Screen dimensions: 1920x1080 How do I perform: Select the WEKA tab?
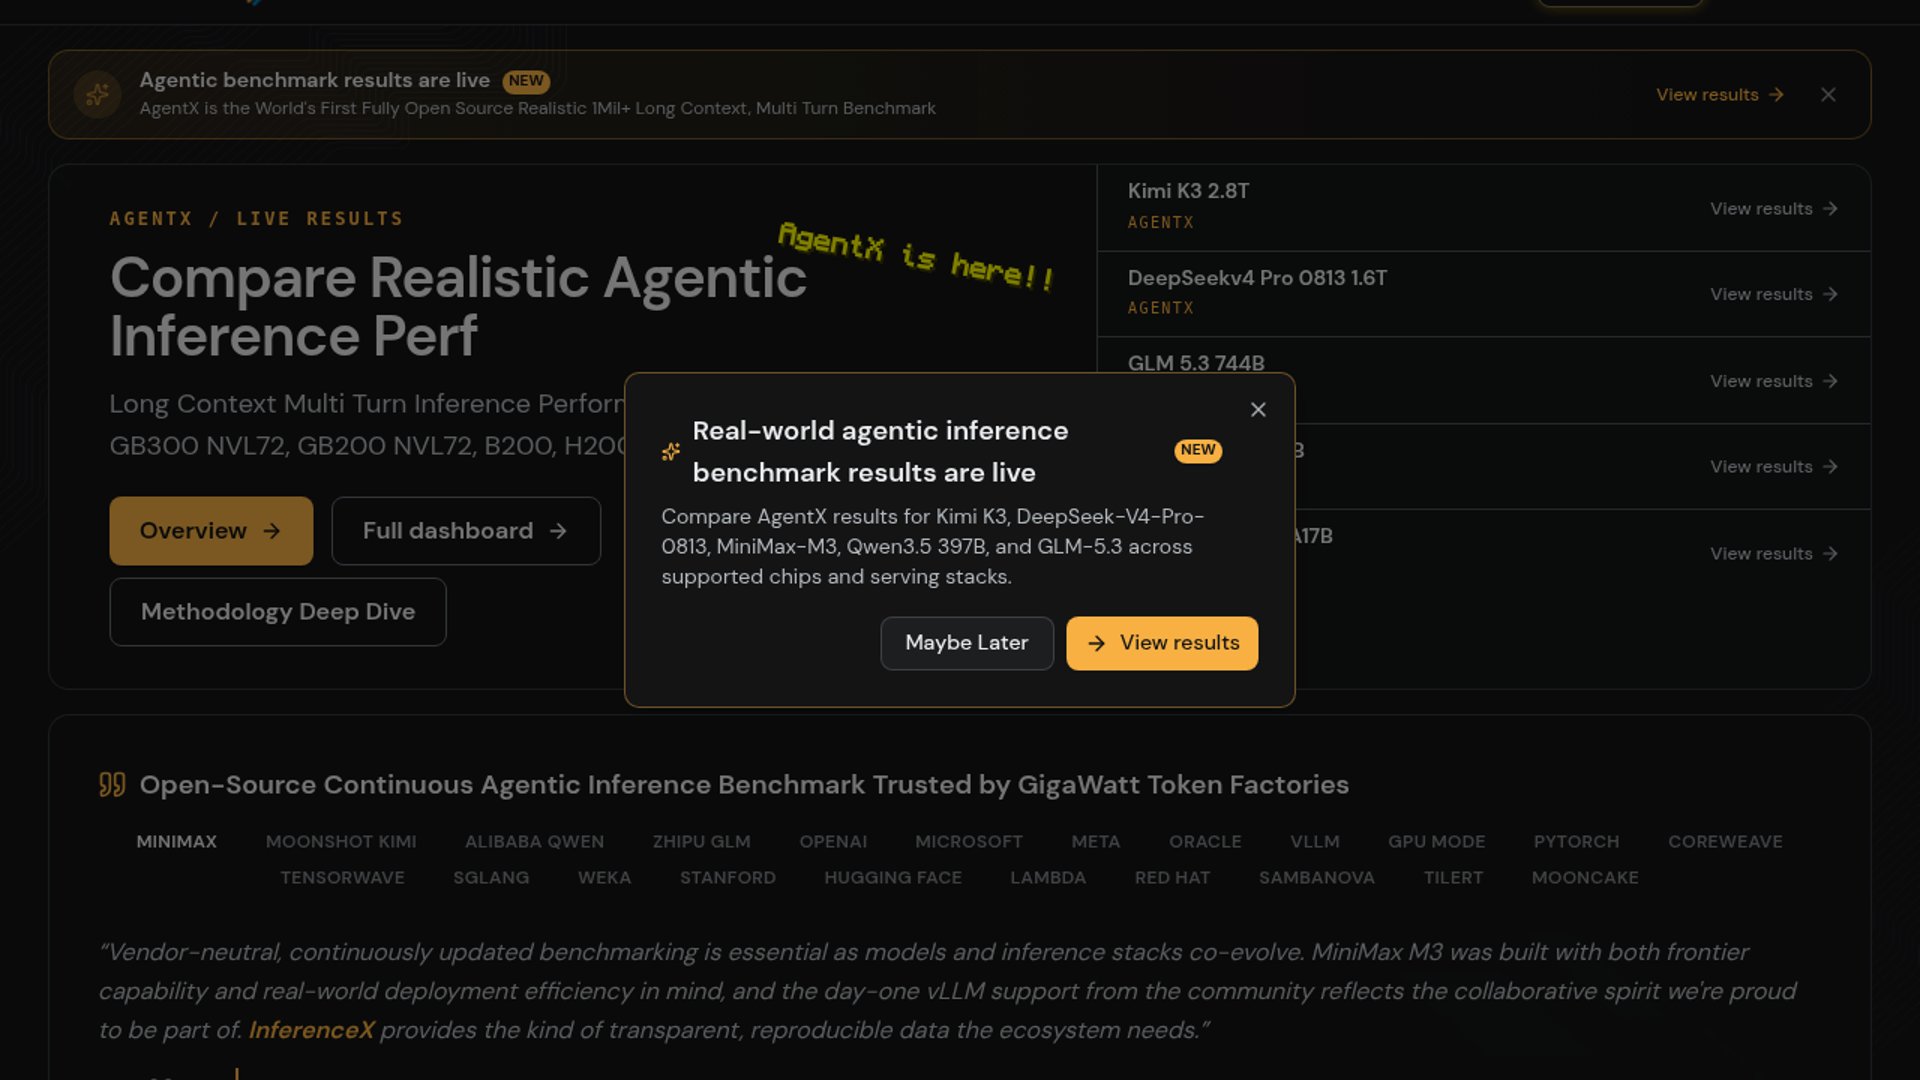click(x=604, y=878)
